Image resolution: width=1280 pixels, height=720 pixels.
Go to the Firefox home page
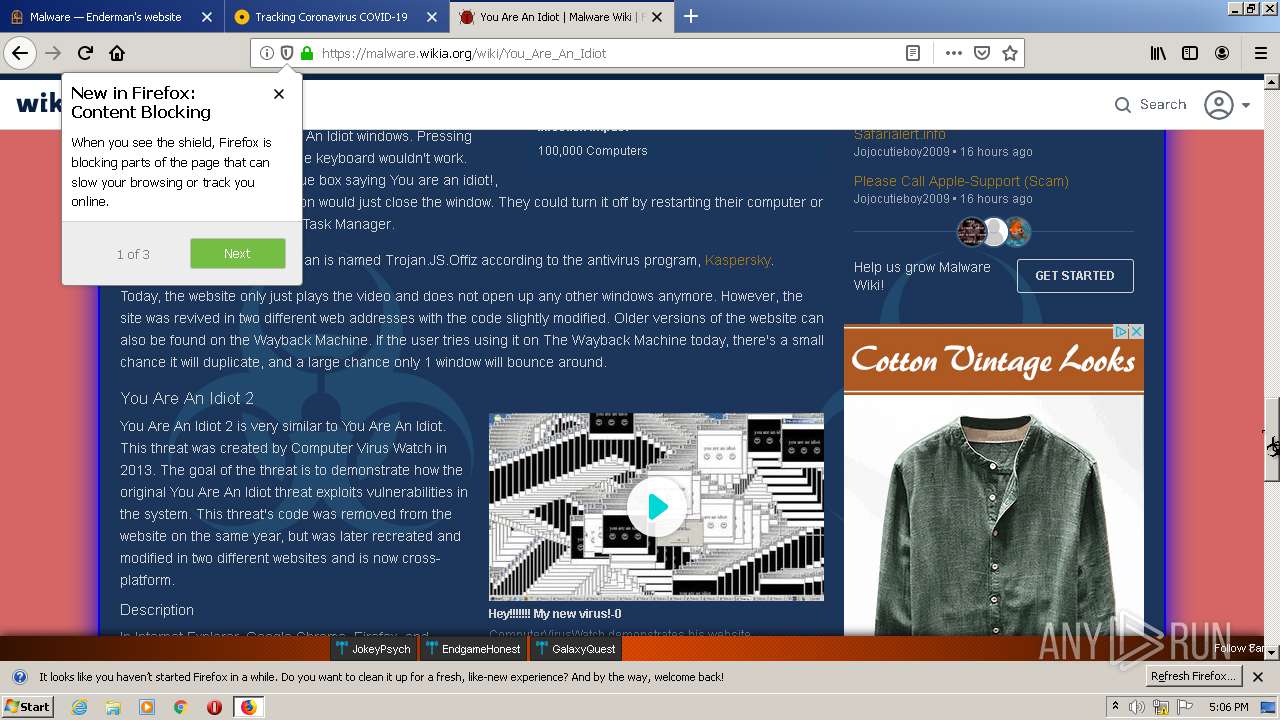117,53
